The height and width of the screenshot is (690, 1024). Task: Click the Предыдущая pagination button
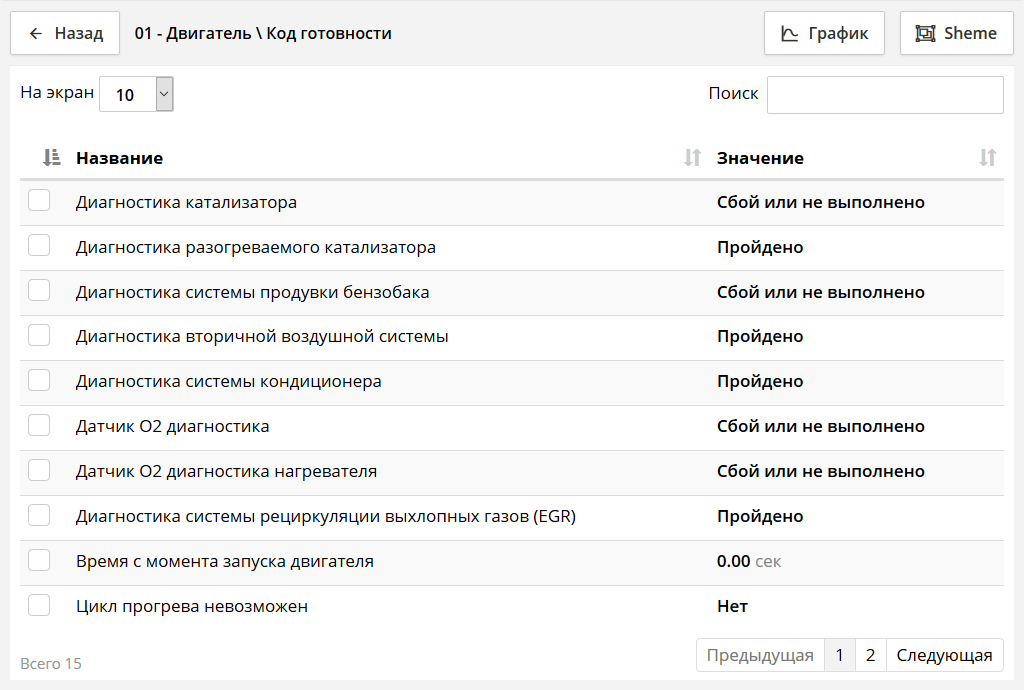760,655
